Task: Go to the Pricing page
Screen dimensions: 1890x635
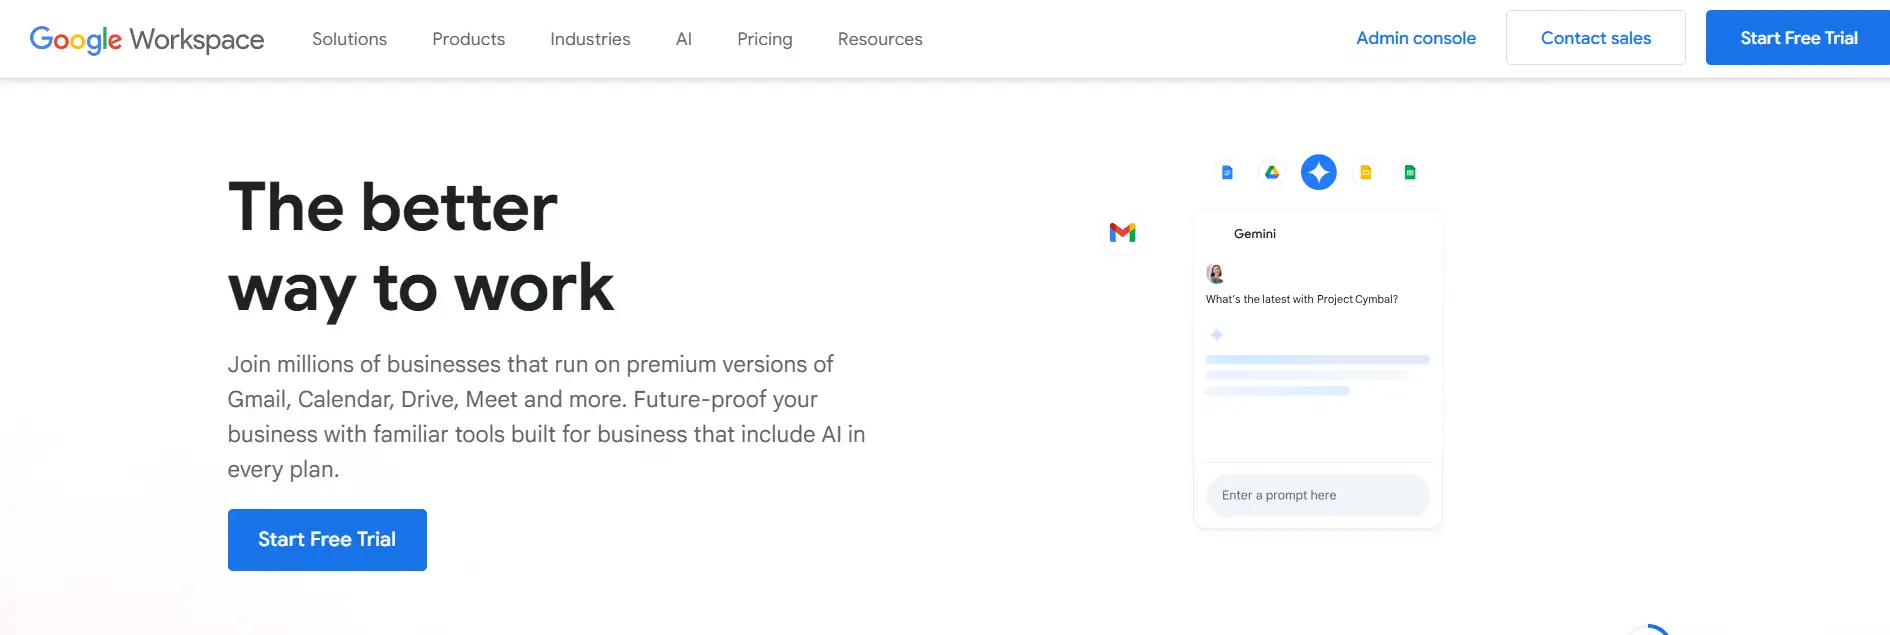Action: click(765, 39)
